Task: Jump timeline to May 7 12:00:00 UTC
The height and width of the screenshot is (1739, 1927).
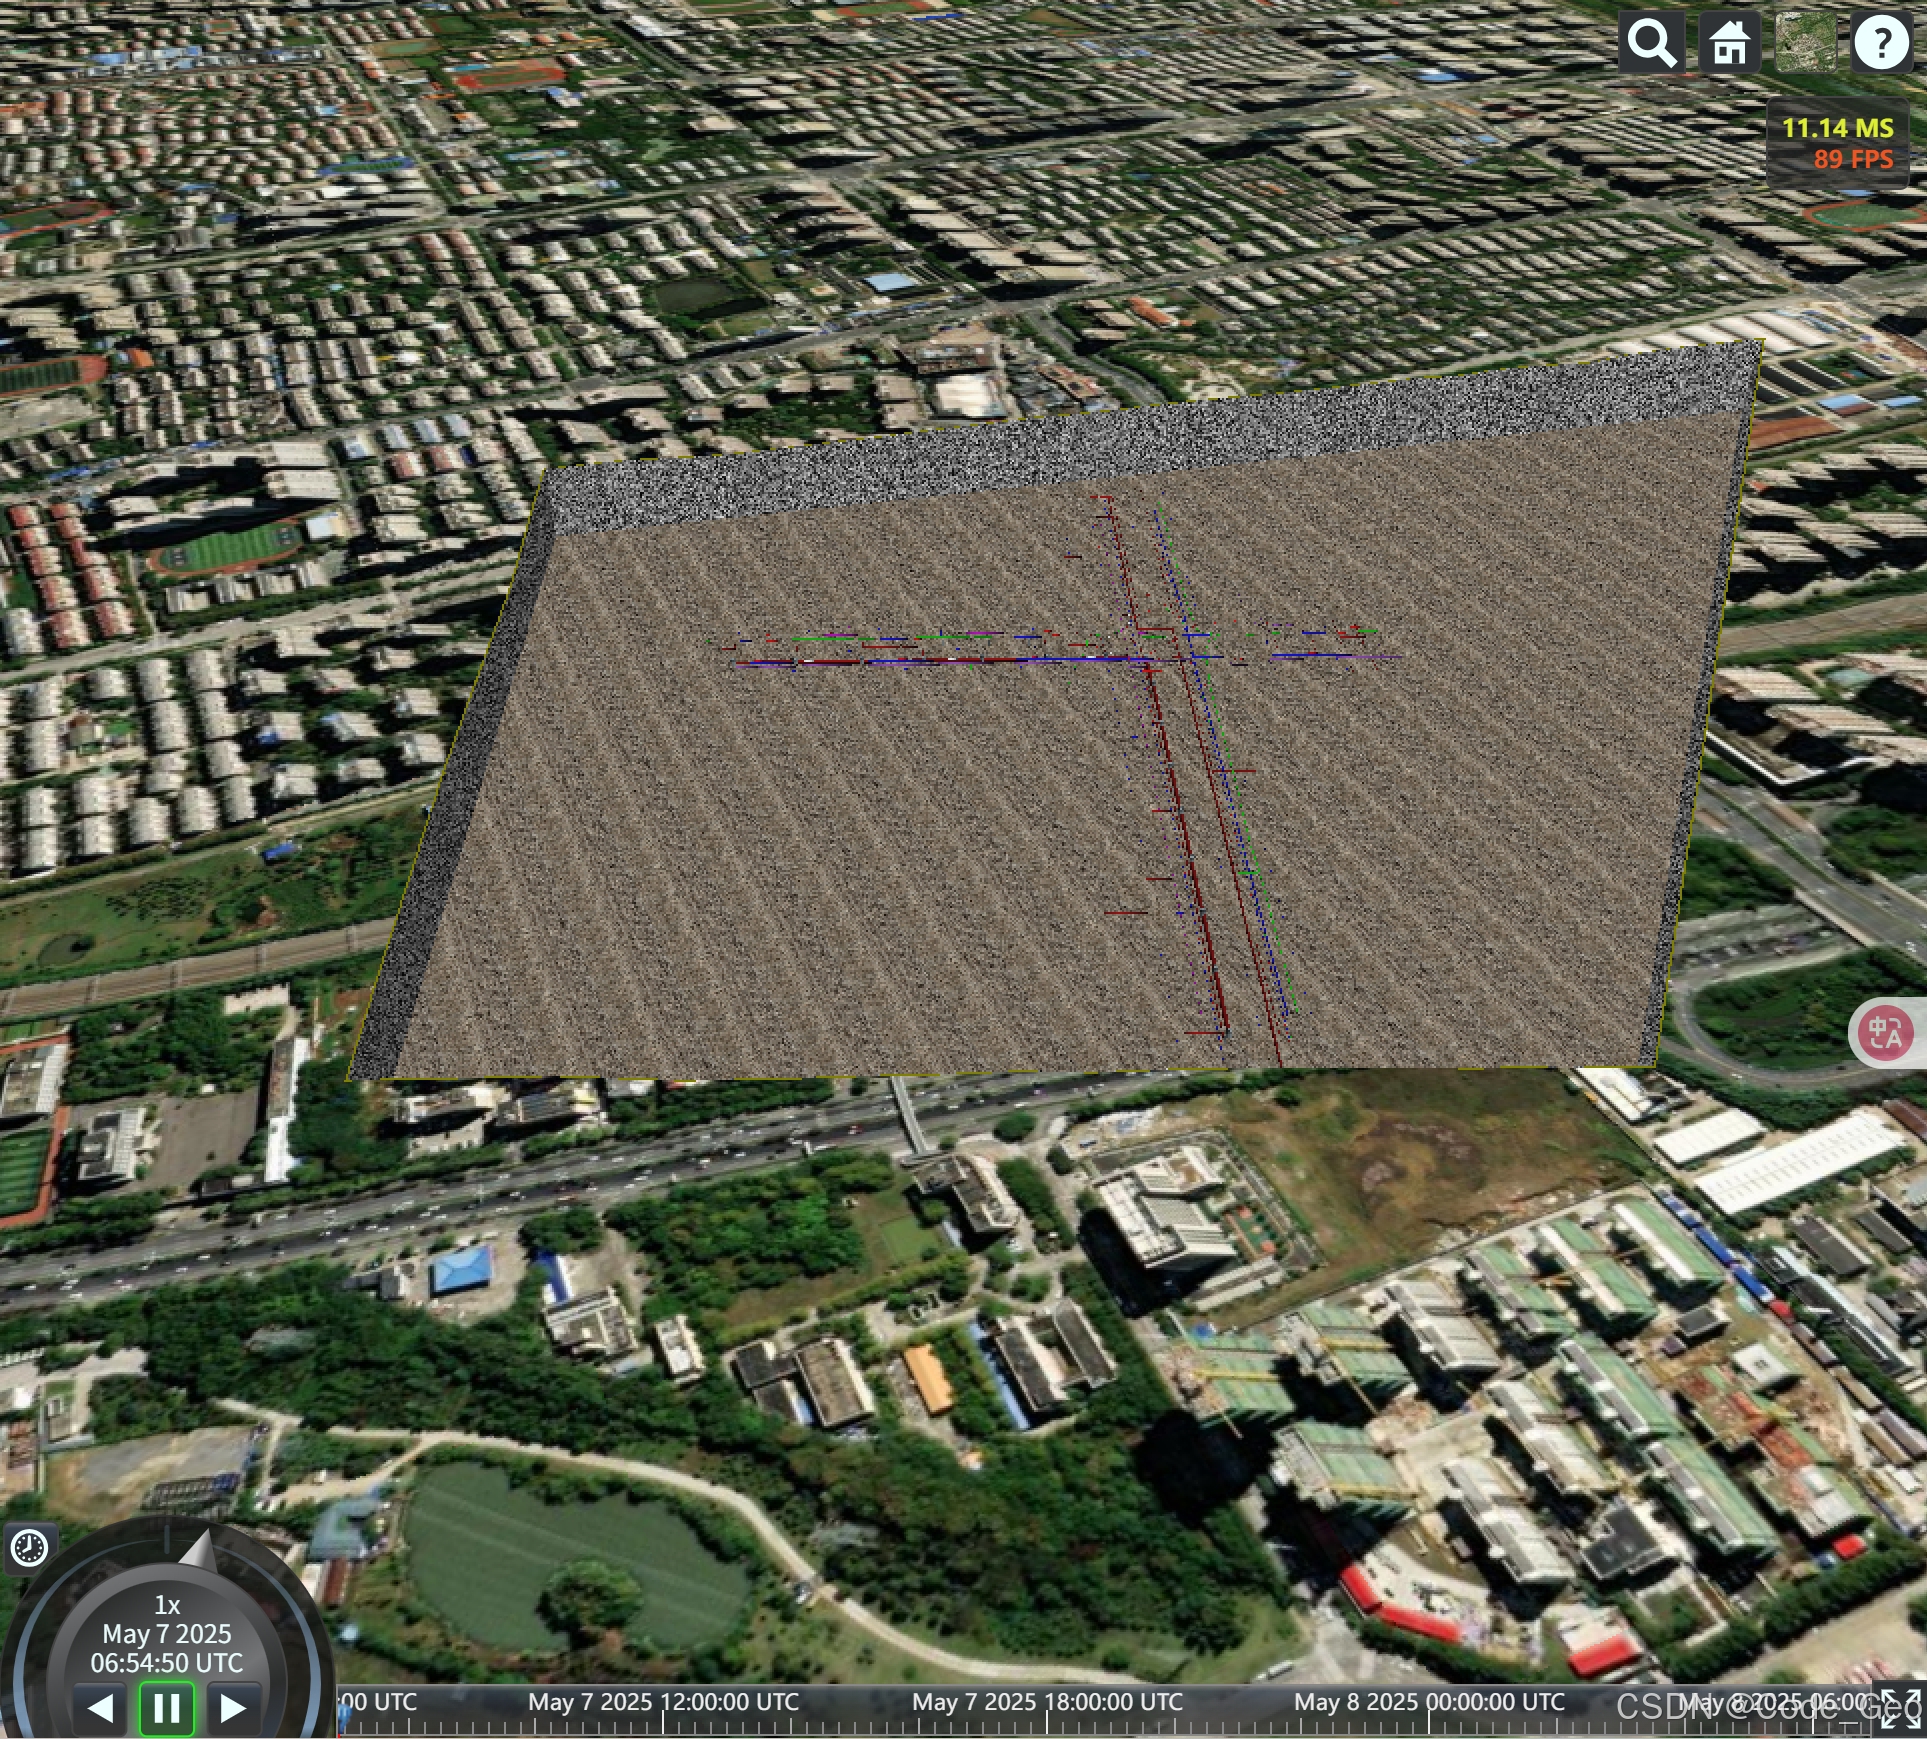Action: point(663,1702)
